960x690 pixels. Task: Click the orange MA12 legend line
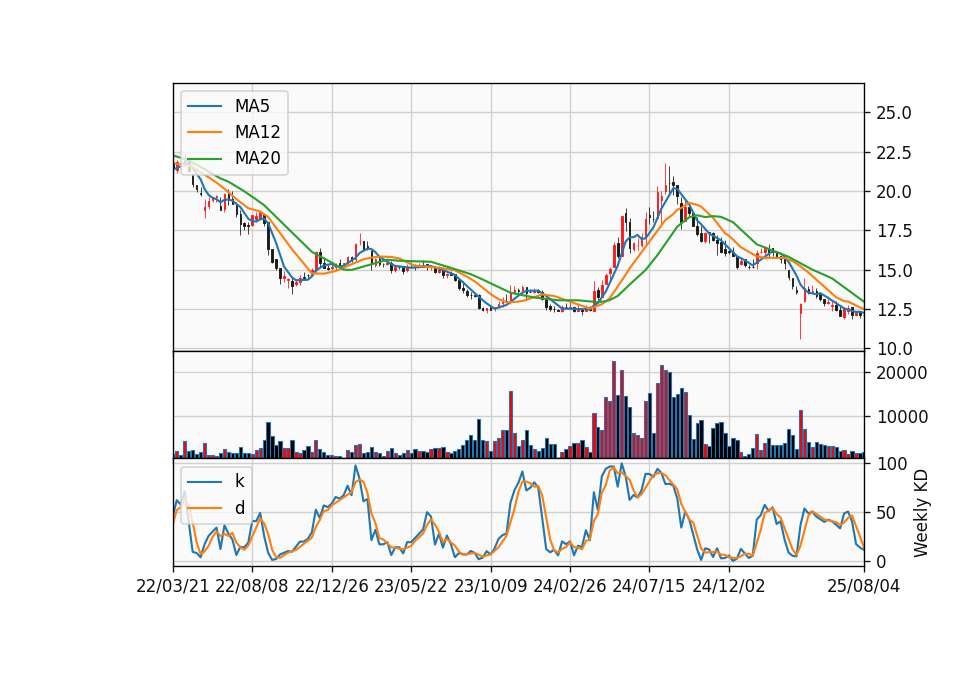[204, 132]
